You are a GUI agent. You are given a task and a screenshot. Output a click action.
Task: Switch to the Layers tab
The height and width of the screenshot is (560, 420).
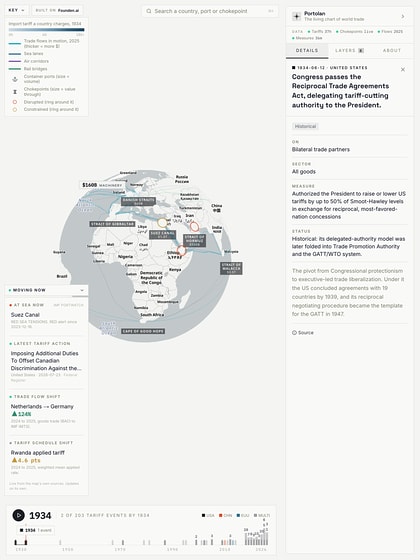349,51
